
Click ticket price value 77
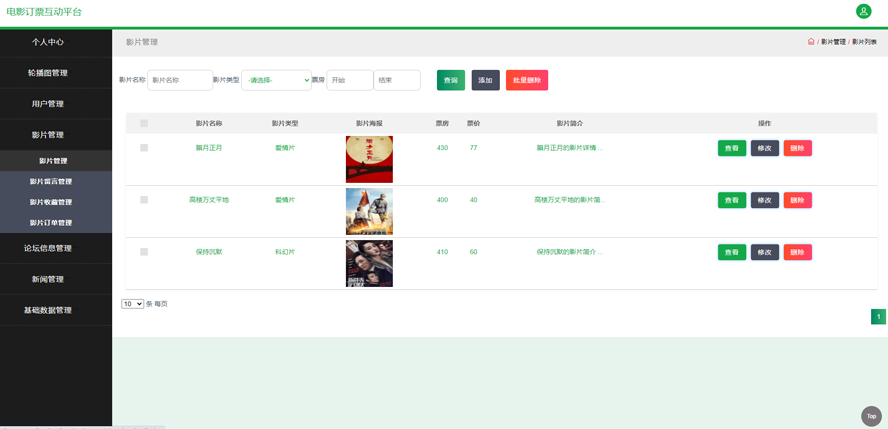[473, 148]
